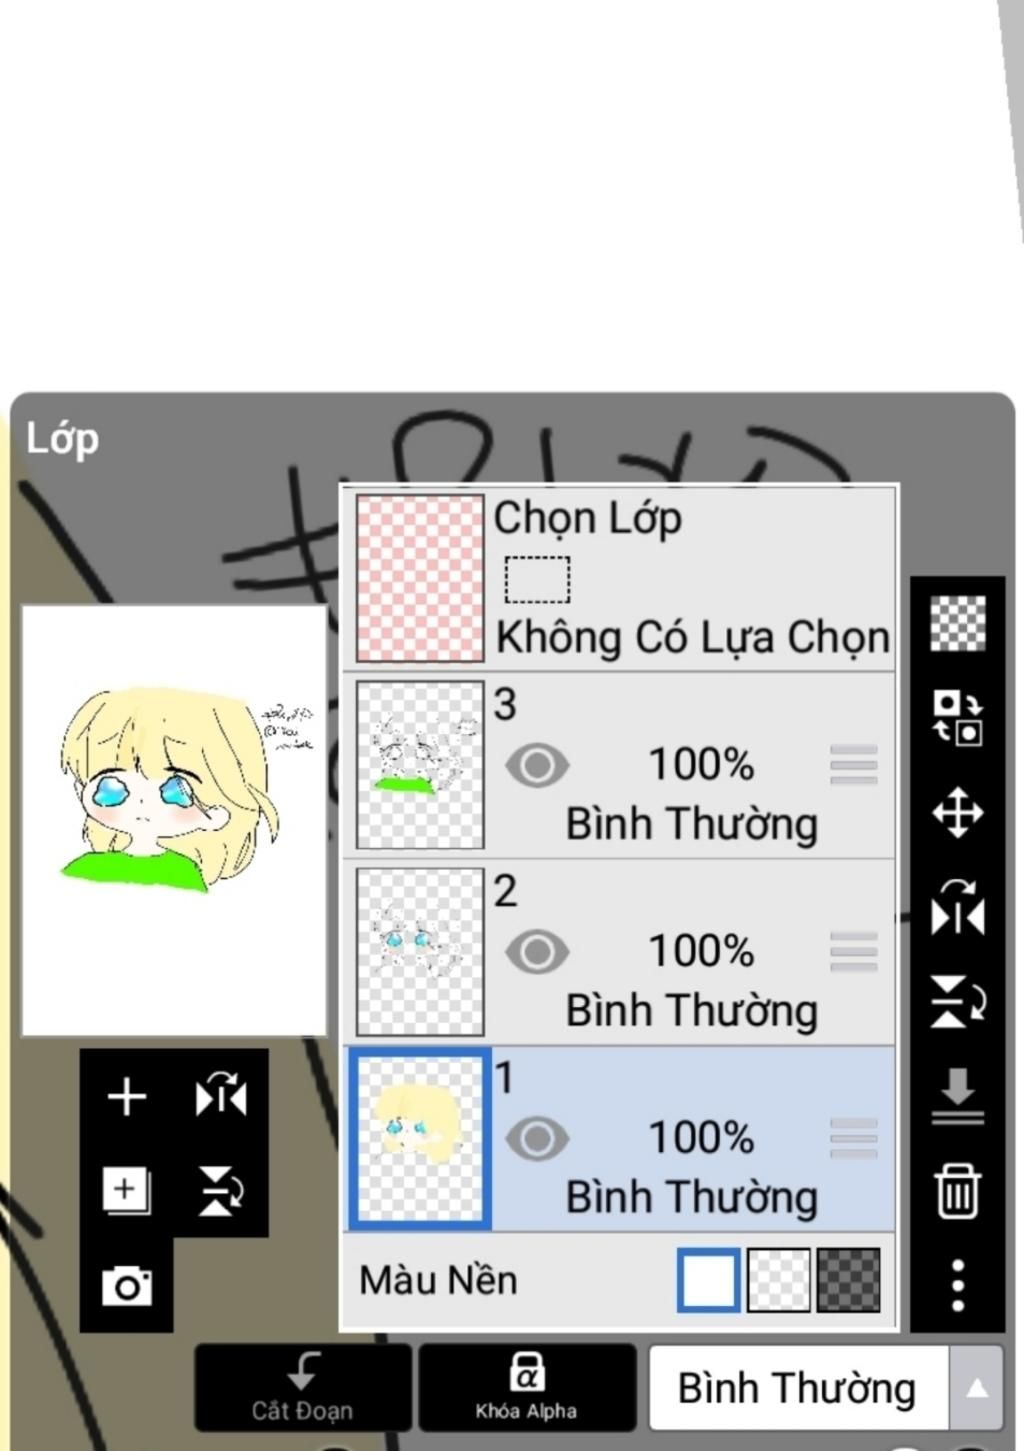Hide layer 3 with eye icon

click(x=538, y=766)
